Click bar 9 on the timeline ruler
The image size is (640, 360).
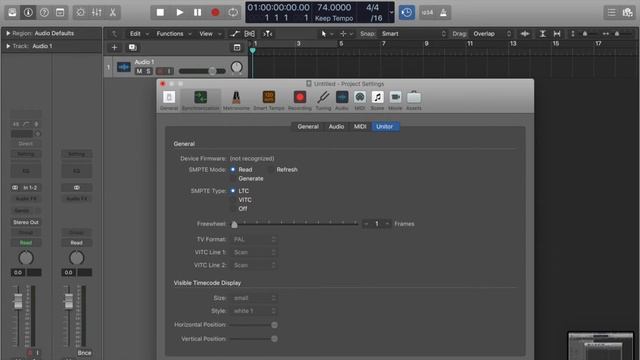coord(426,44)
